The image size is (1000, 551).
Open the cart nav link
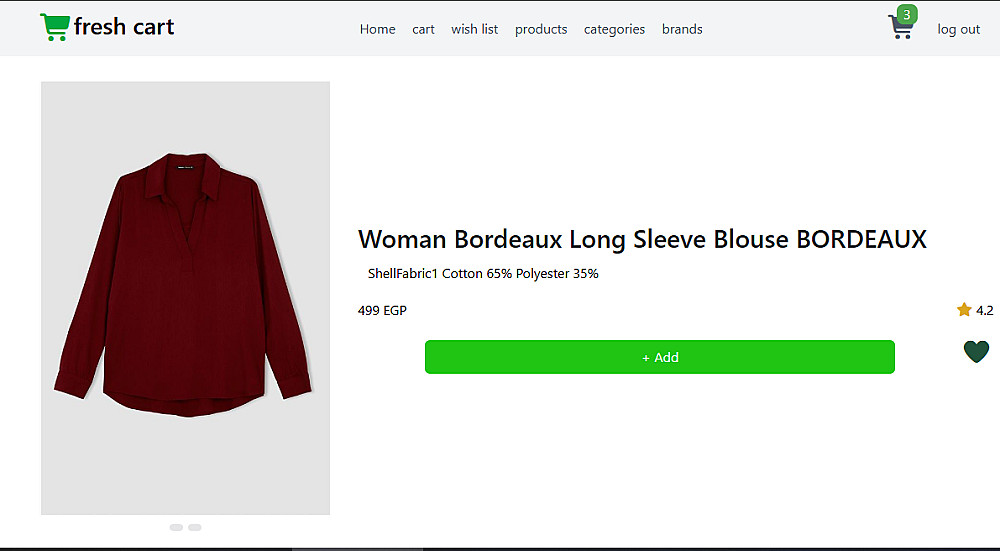point(423,29)
